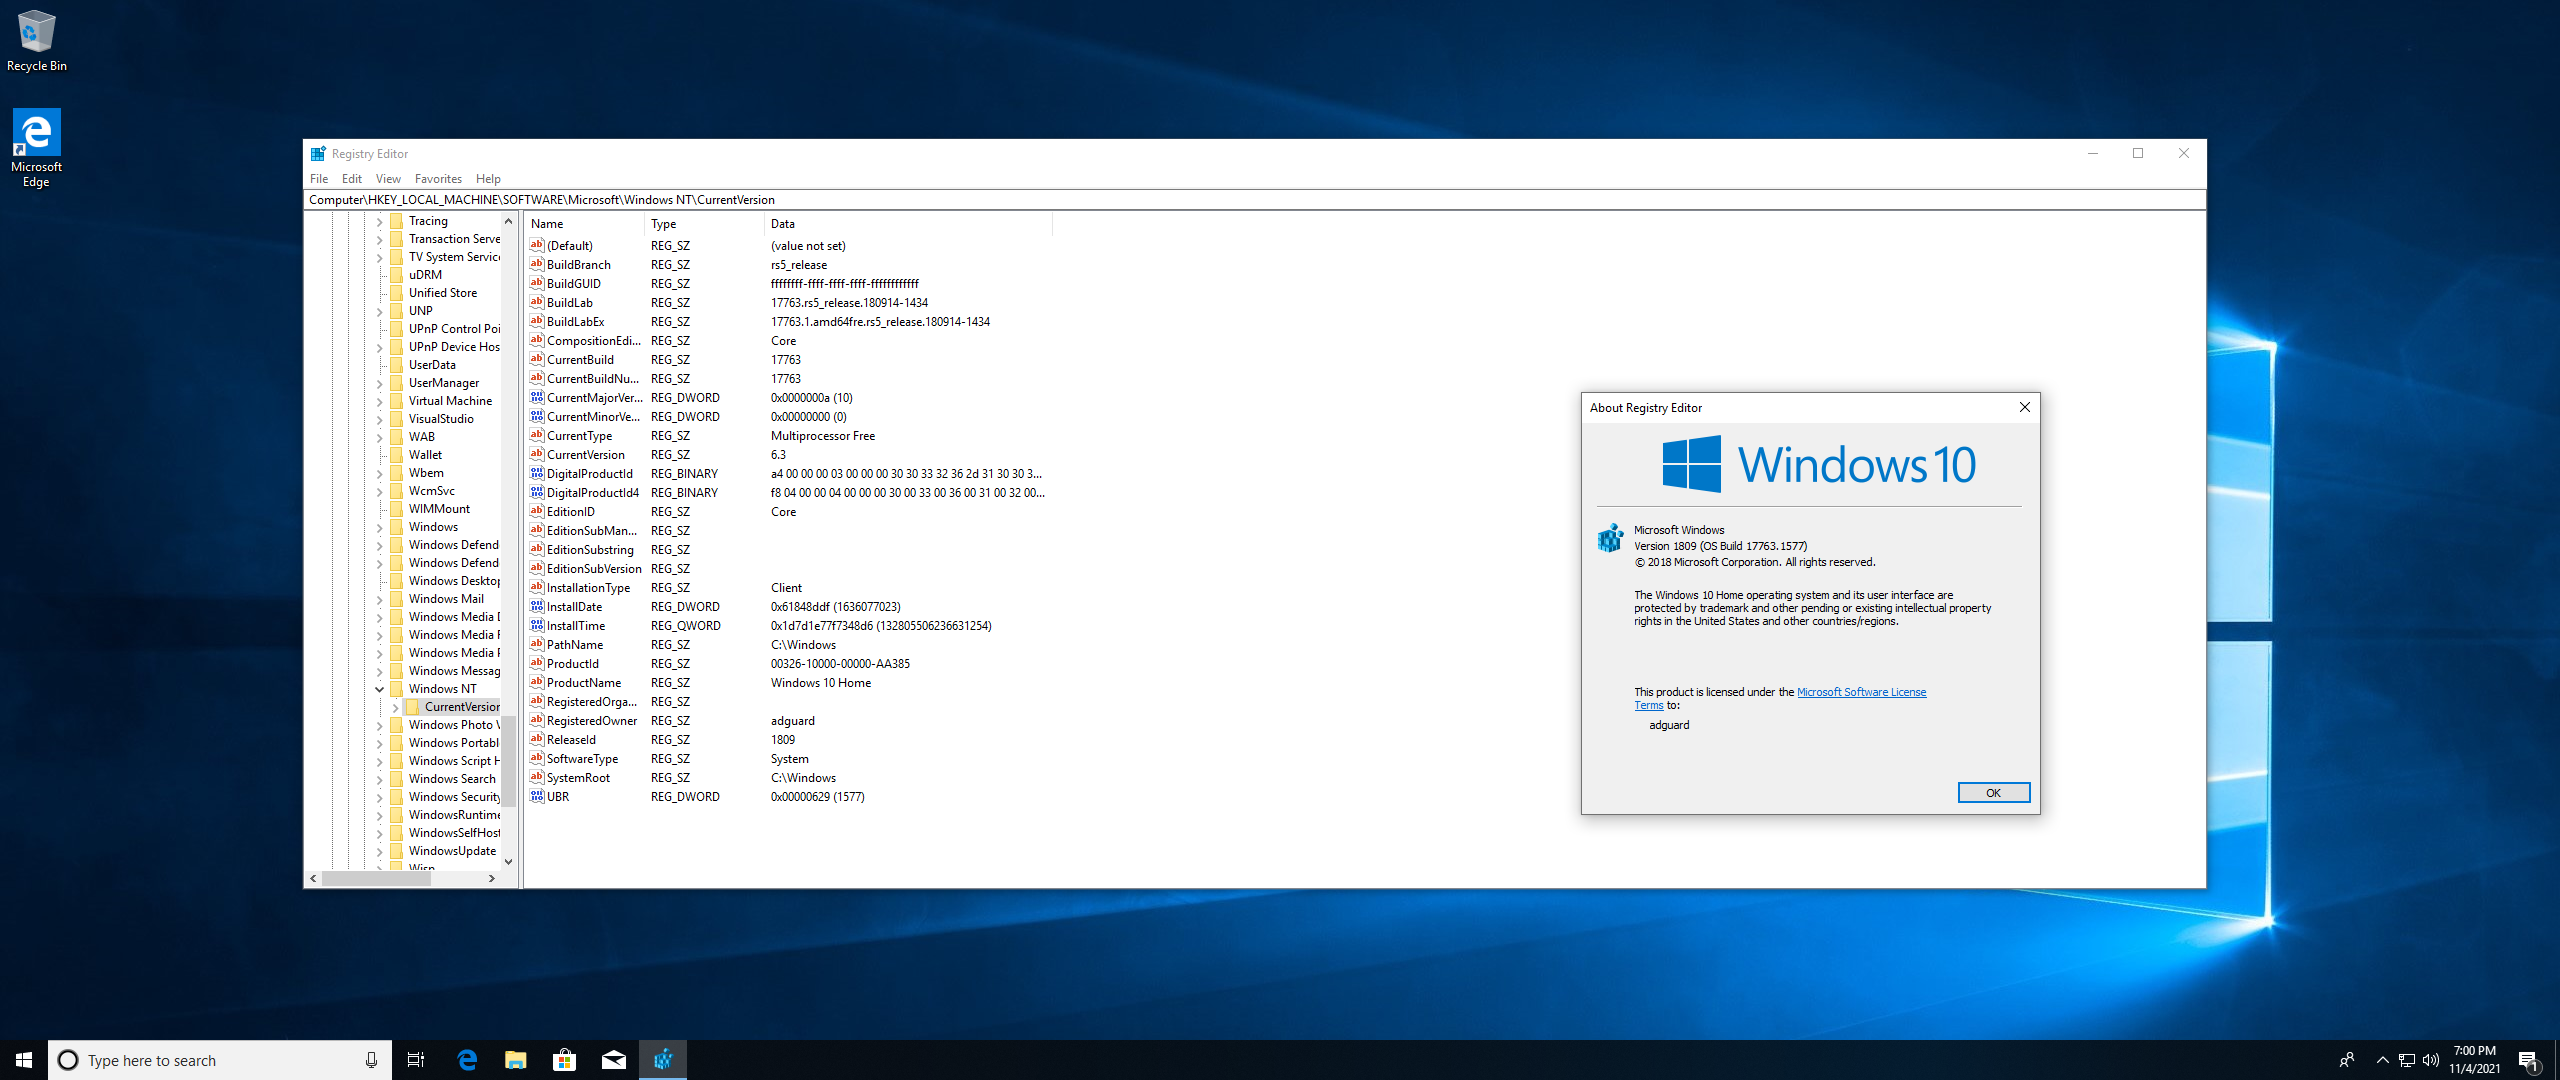The width and height of the screenshot is (2560, 1080).
Task: Expand the Tracing tree node
Action: click(x=380, y=221)
